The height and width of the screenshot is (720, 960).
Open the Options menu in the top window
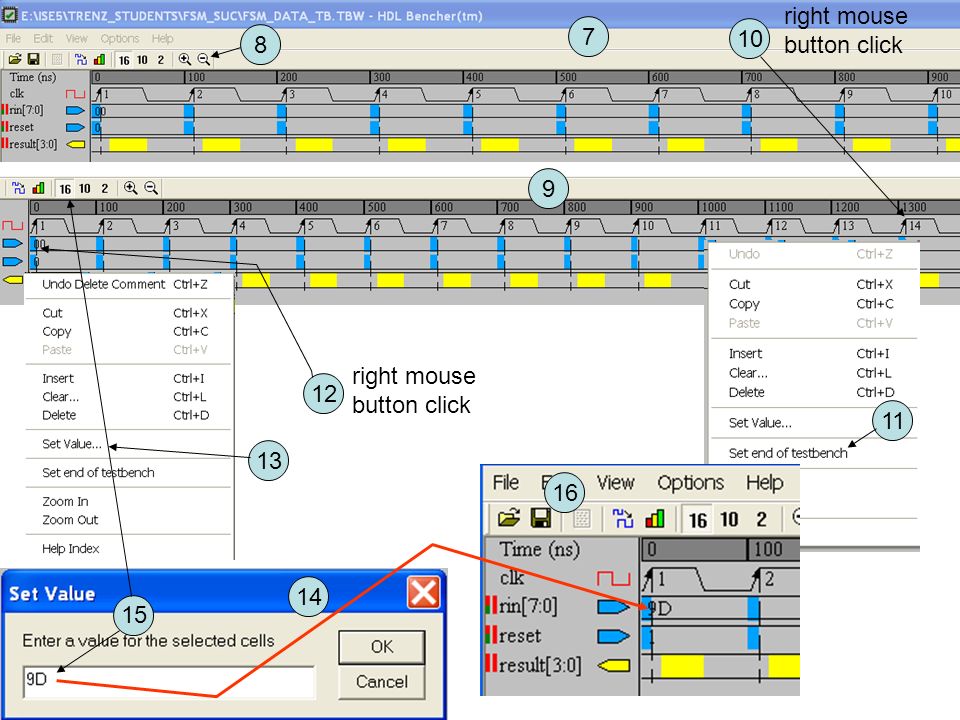[119, 39]
